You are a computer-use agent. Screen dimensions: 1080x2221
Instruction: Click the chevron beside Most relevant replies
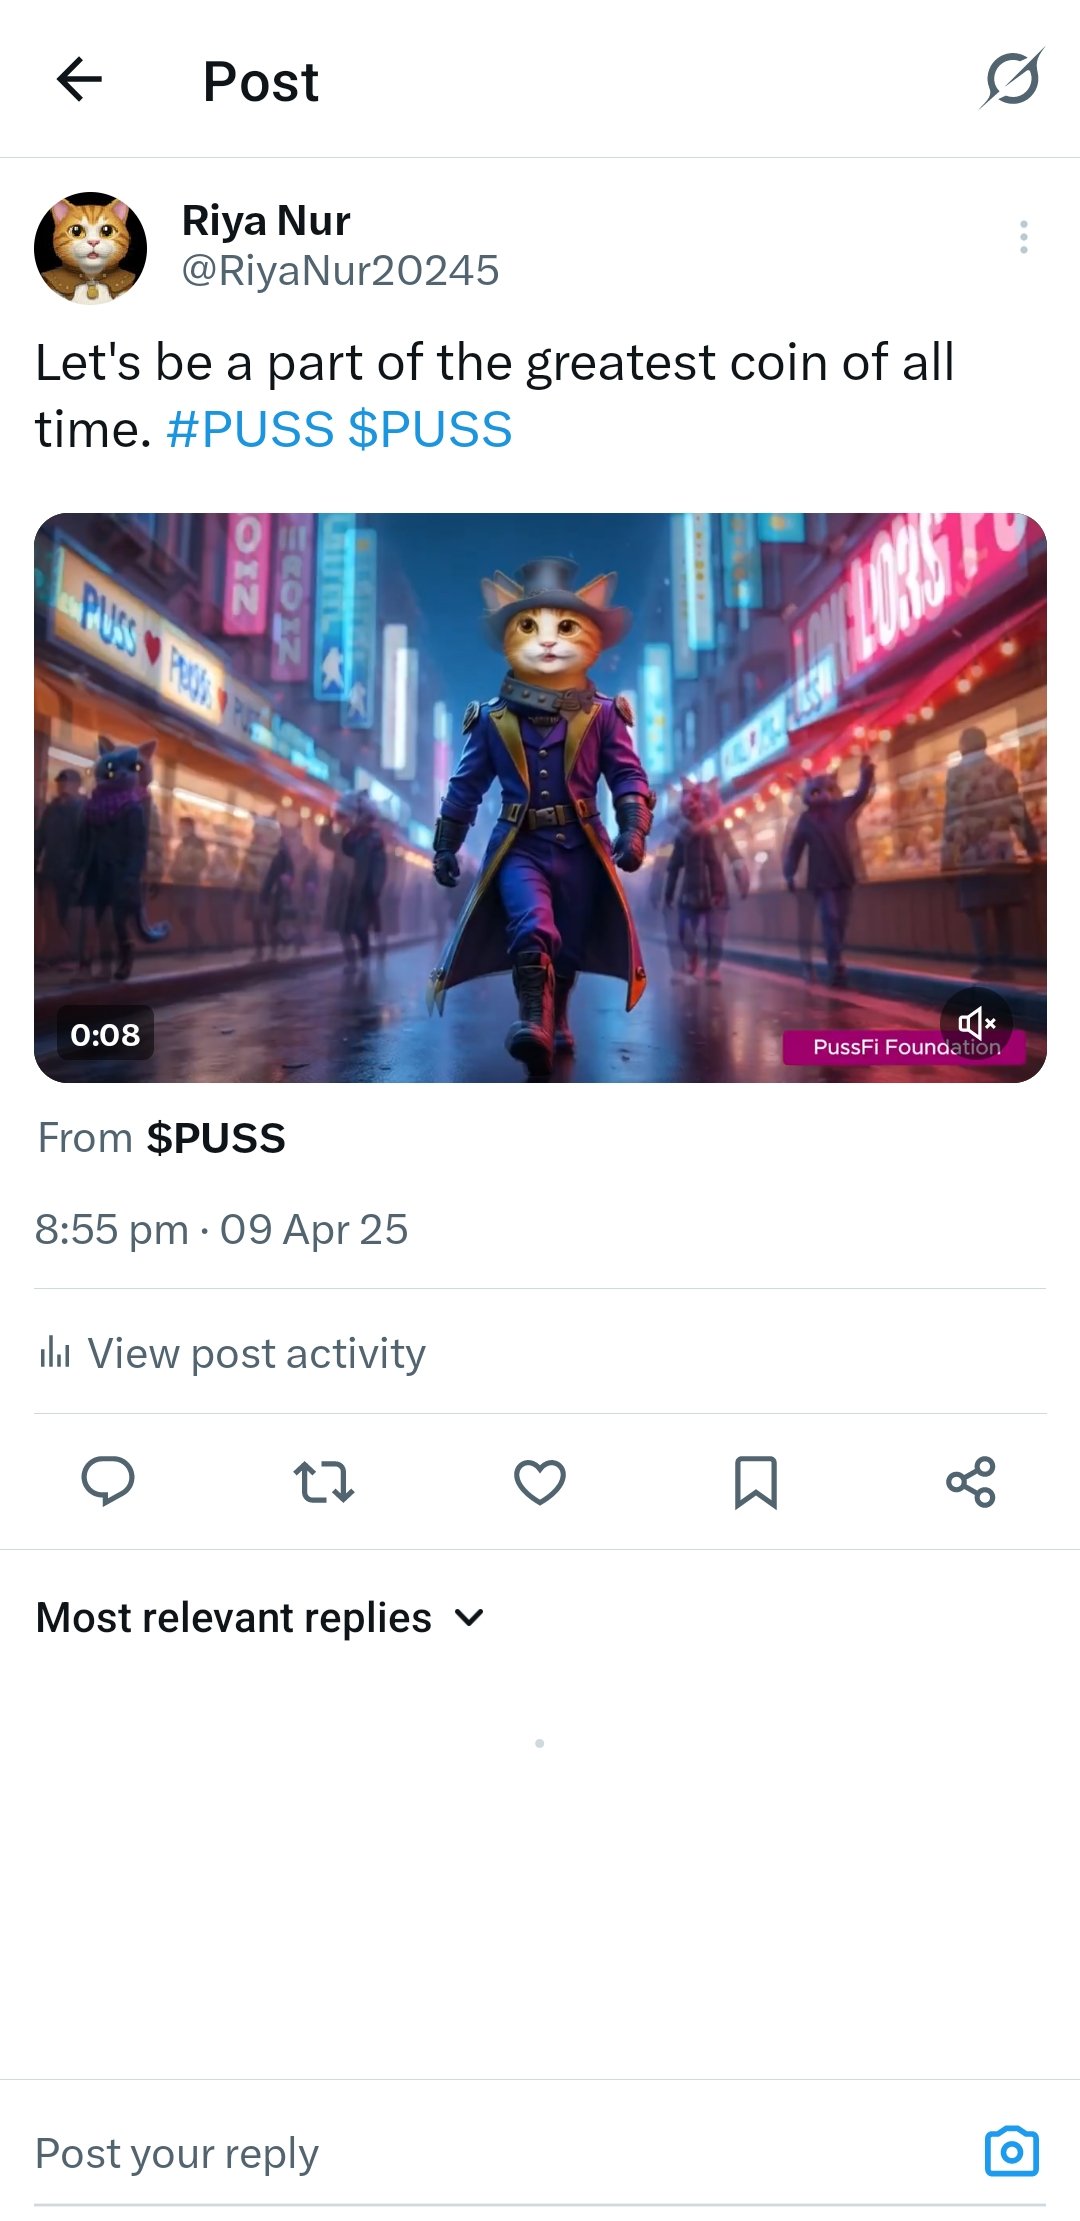469,1617
